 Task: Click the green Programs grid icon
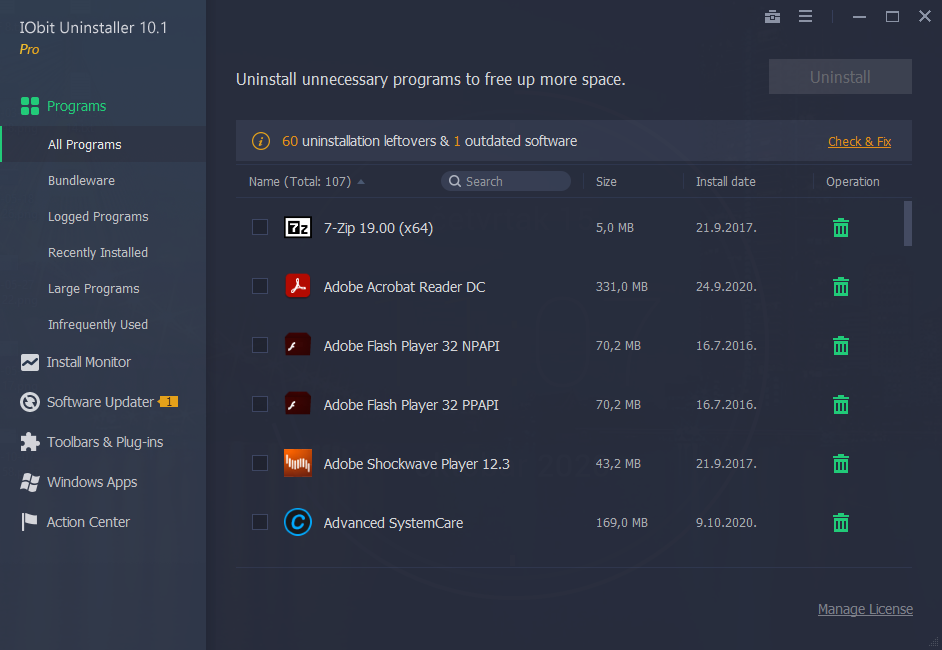[x=29, y=106]
